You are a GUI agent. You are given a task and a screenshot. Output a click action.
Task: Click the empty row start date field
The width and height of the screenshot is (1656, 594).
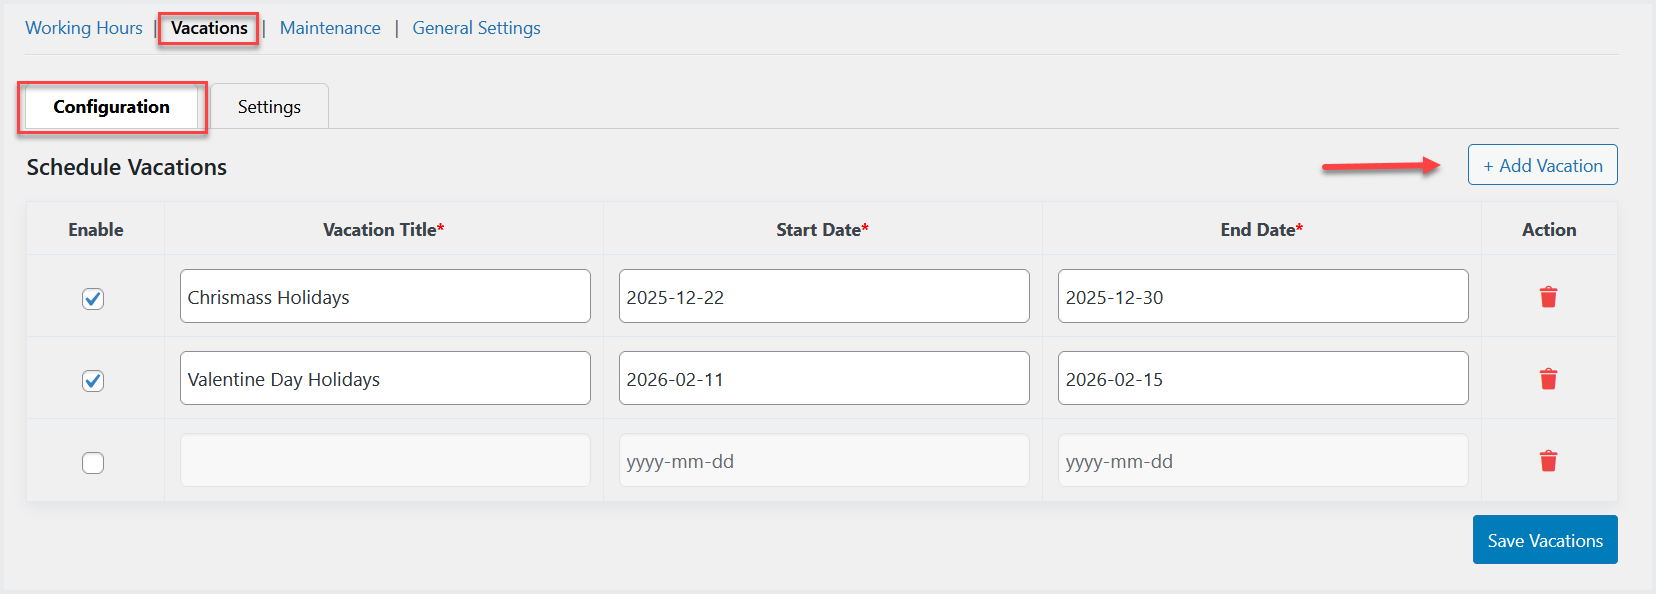(823, 461)
